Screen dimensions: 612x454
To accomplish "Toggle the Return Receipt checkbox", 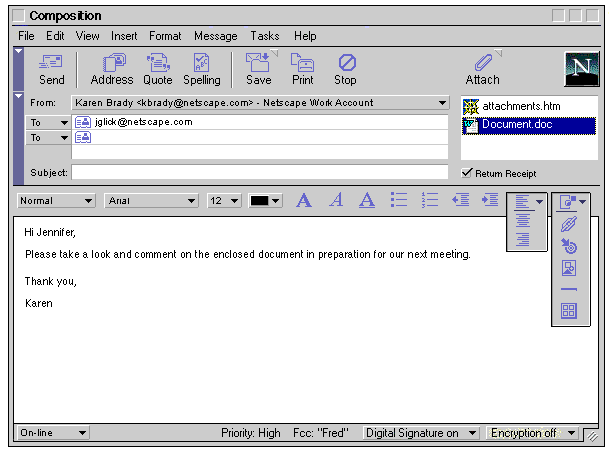I will click(x=467, y=173).
